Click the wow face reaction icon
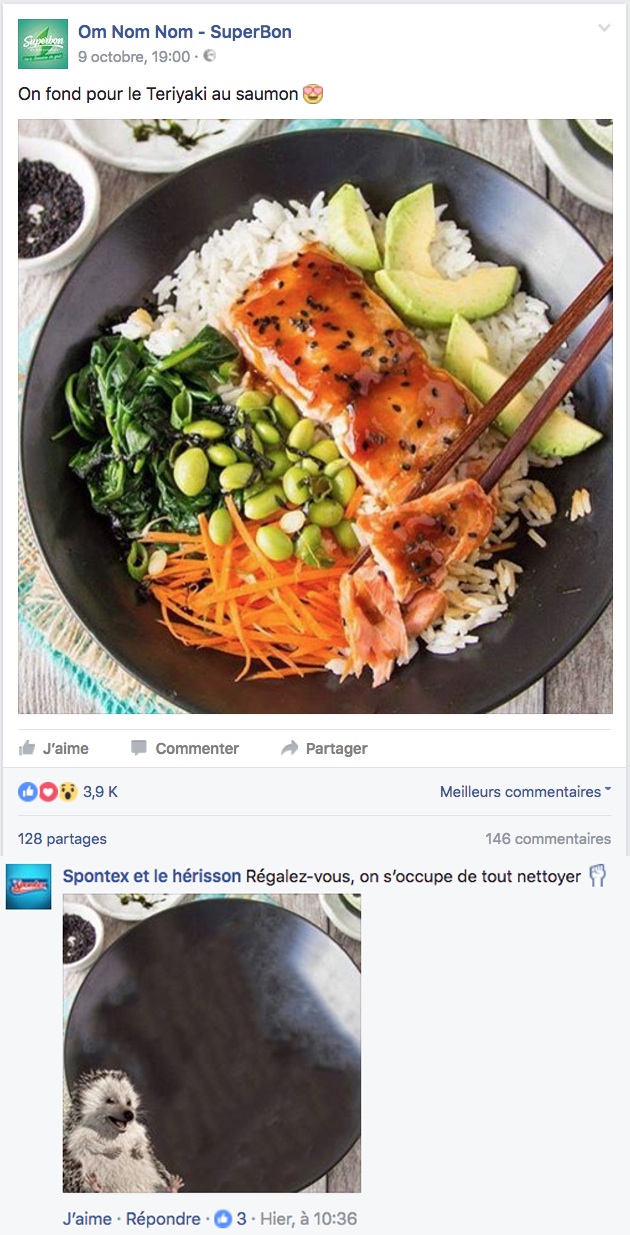 point(66,792)
